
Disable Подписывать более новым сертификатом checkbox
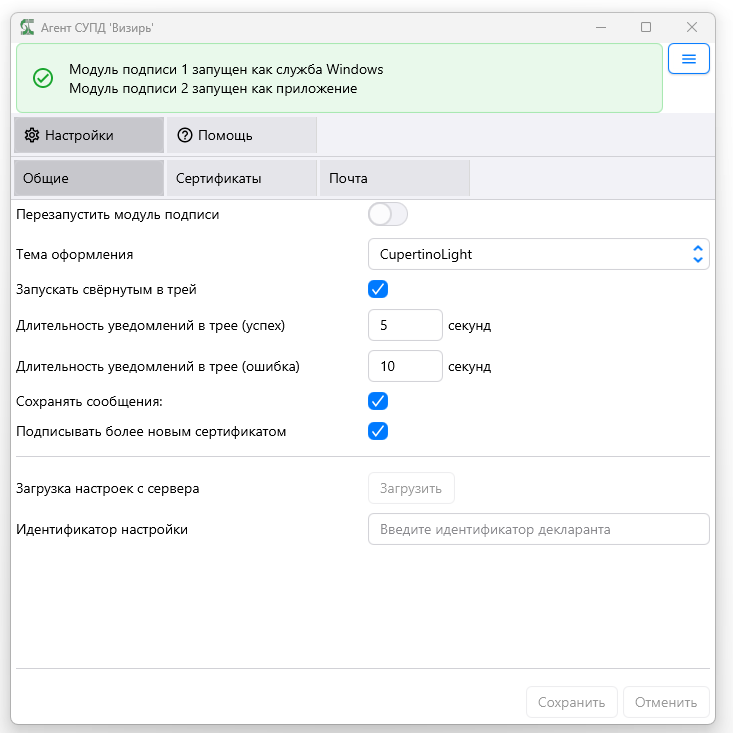(x=378, y=431)
